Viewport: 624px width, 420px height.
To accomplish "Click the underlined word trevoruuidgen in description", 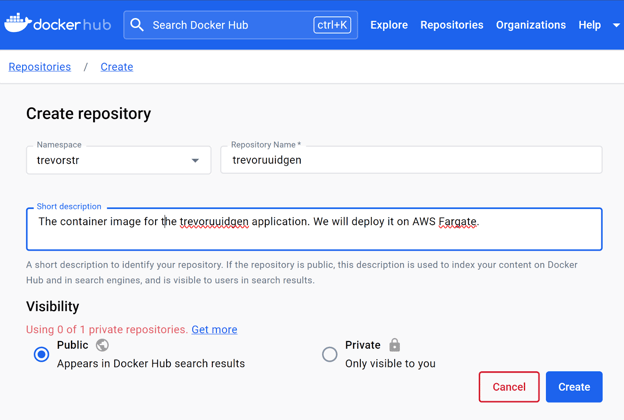I will tap(214, 222).
